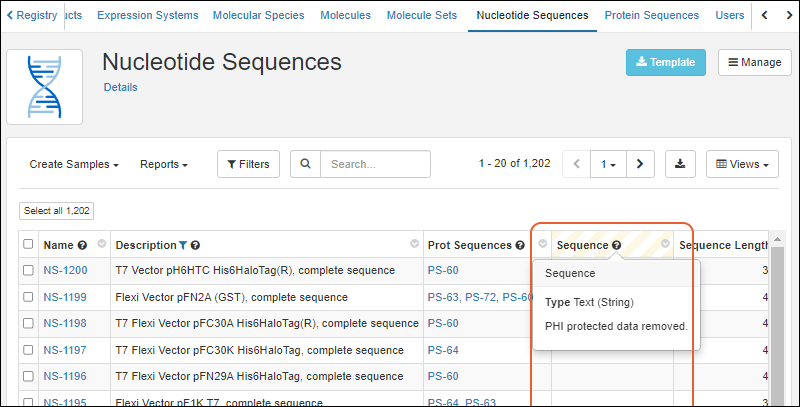The height and width of the screenshot is (407, 800).
Task: Click into the Search text field
Action: click(375, 164)
